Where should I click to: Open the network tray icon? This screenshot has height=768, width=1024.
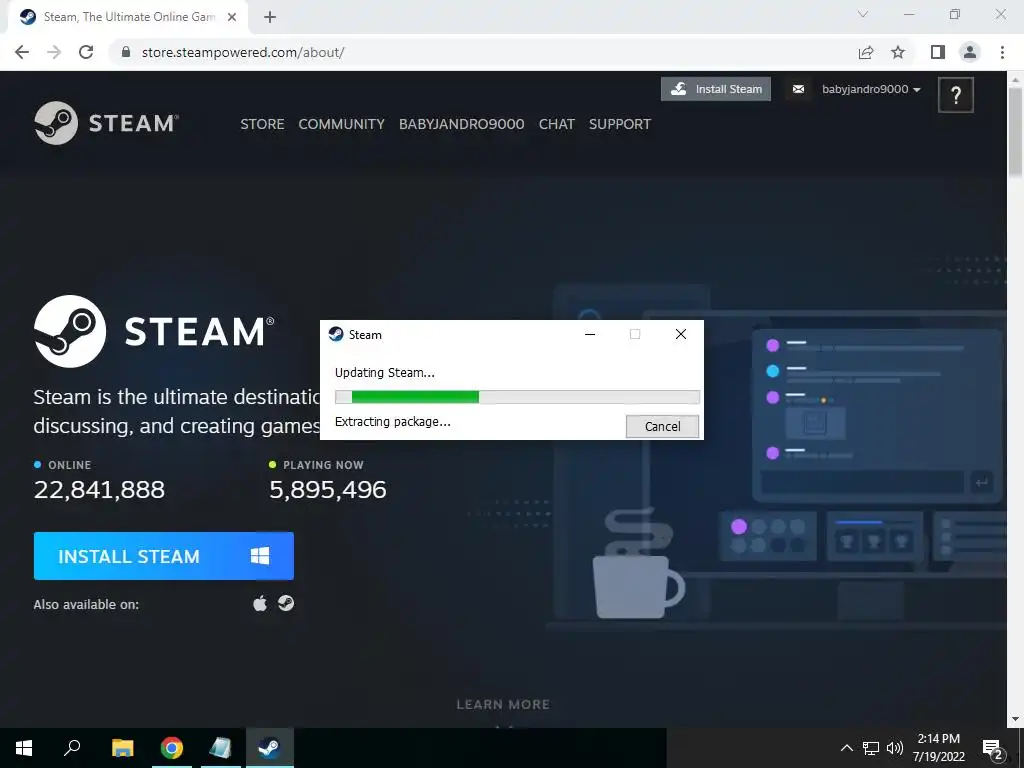871,748
